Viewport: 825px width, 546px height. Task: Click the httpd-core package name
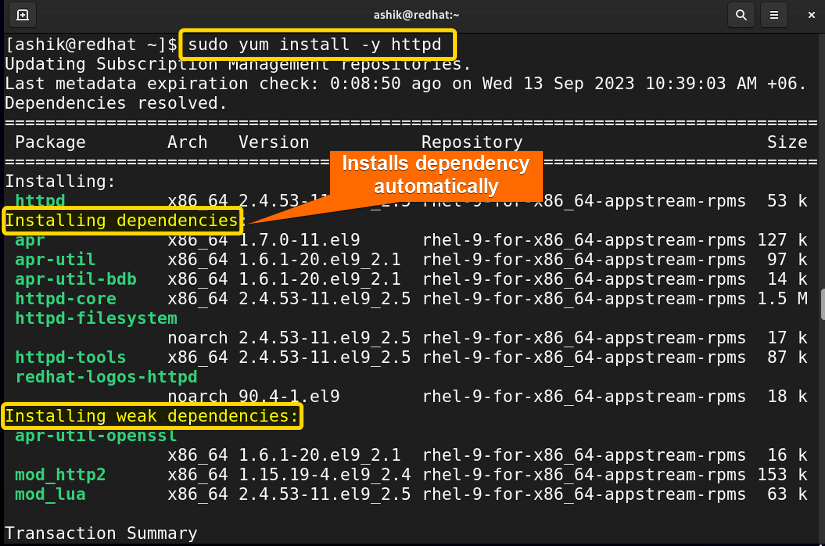pyautogui.click(x=65, y=299)
